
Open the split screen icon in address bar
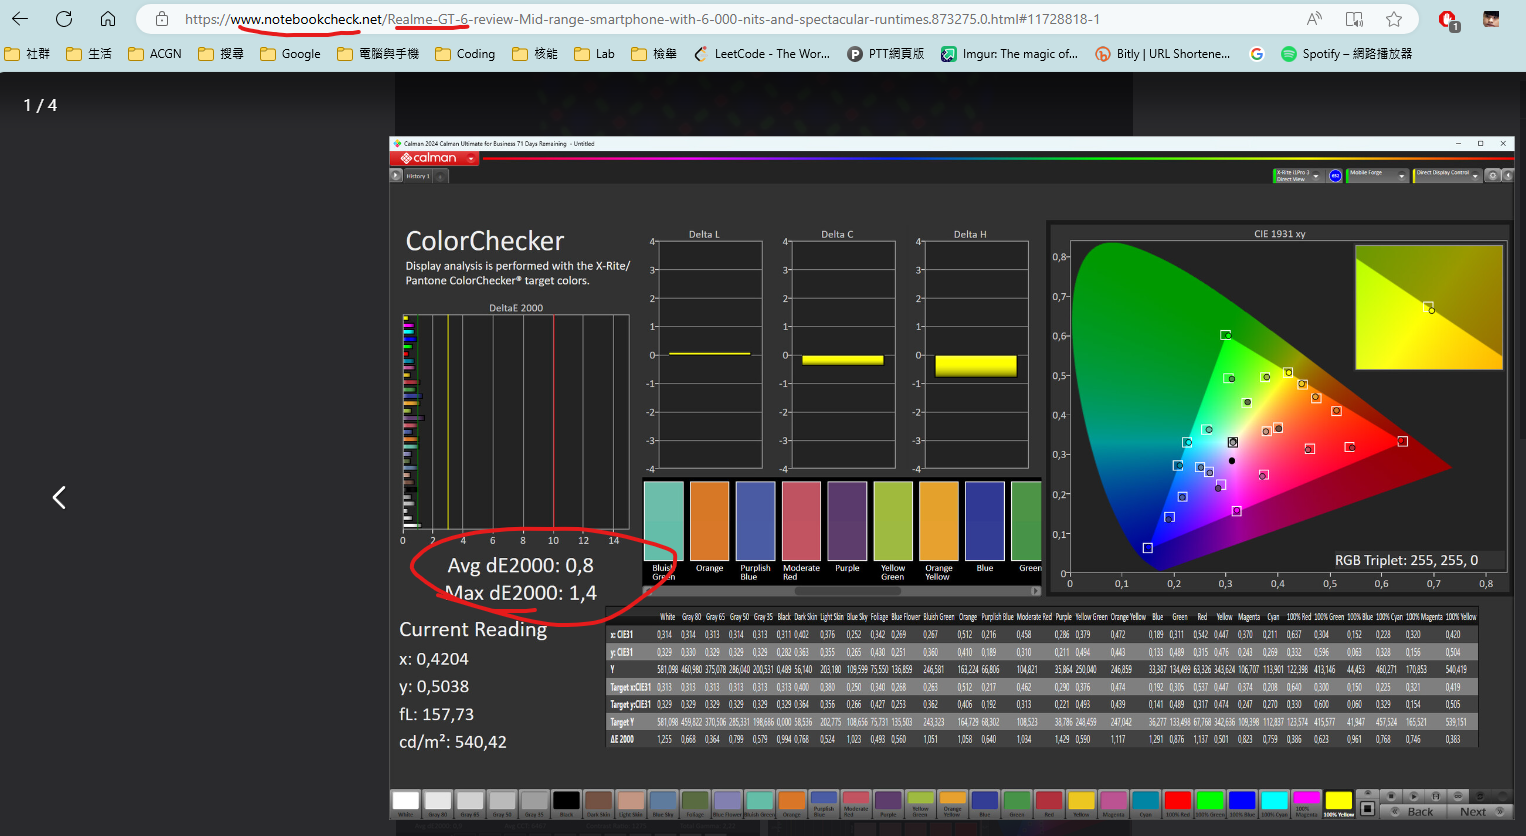1354,19
